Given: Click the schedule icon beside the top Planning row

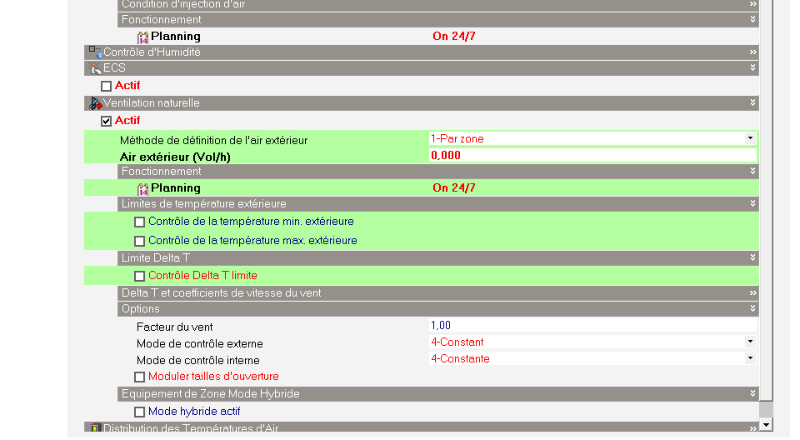Looking at the screenshot, I should pyautogui.click(x=142, y=37).
